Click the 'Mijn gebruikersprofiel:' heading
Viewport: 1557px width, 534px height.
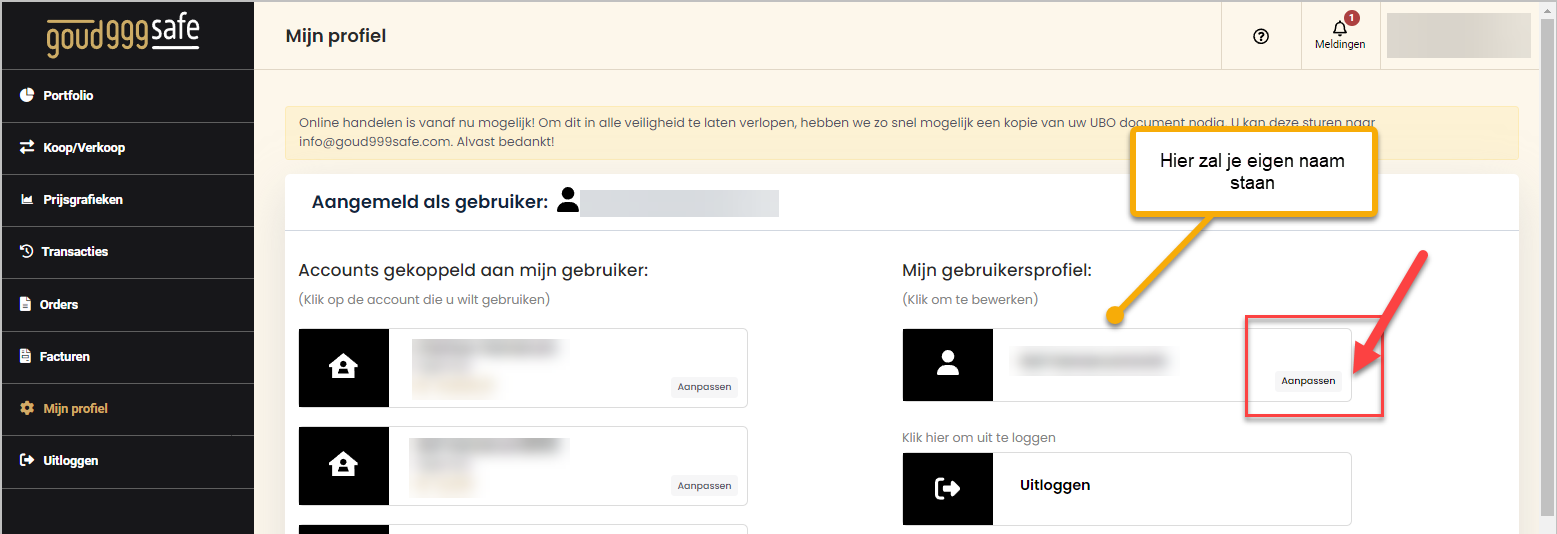point(997,270)
